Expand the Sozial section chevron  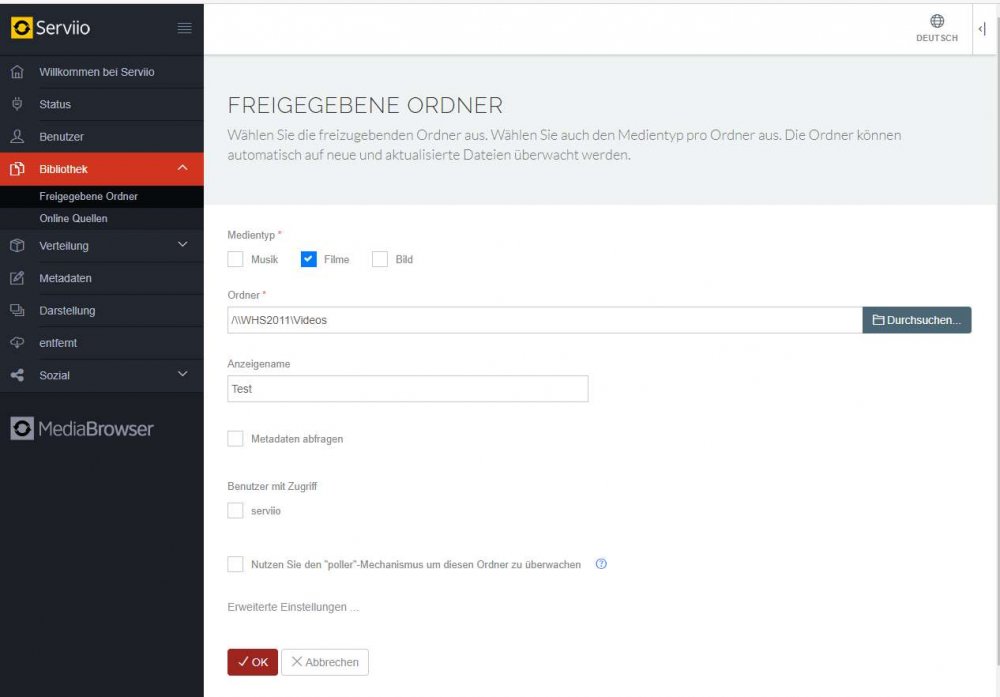[182, 374]
